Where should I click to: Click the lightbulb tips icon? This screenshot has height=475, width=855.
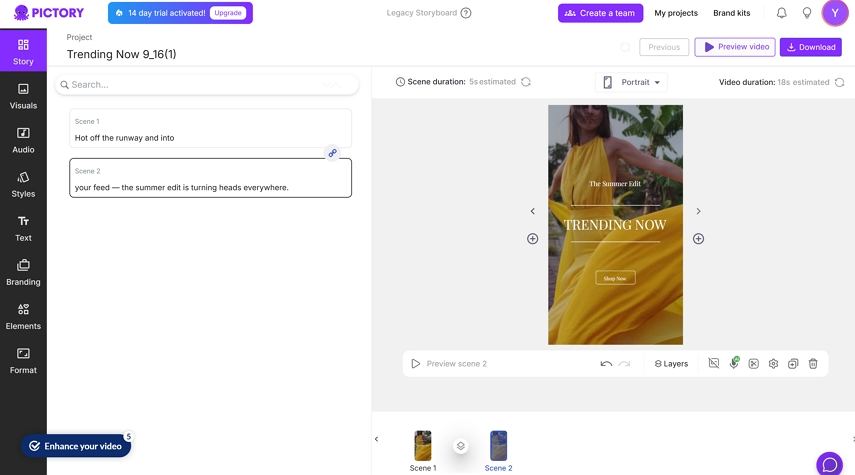pos(806,13)
